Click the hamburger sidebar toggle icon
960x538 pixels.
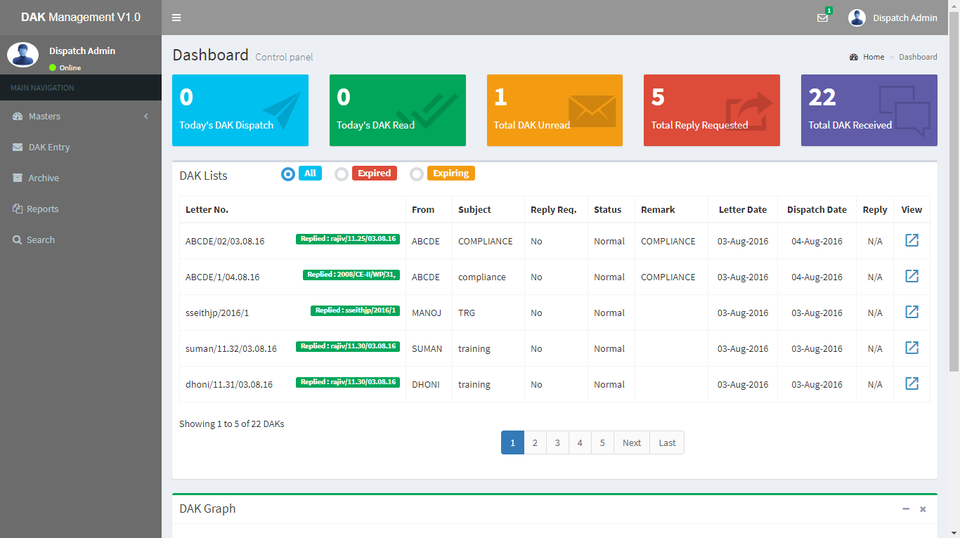coord(176,18)
